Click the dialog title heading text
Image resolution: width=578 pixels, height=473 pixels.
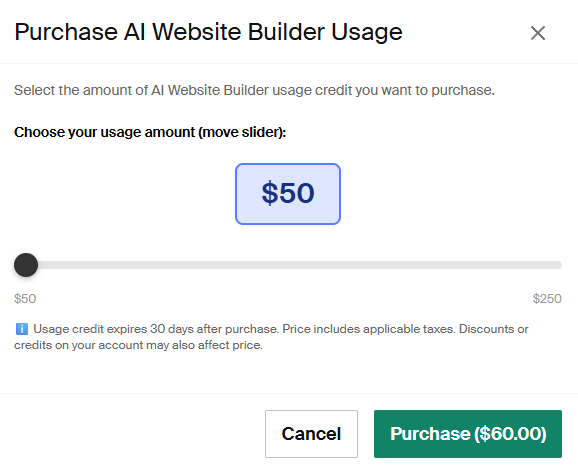click(208, 32)
